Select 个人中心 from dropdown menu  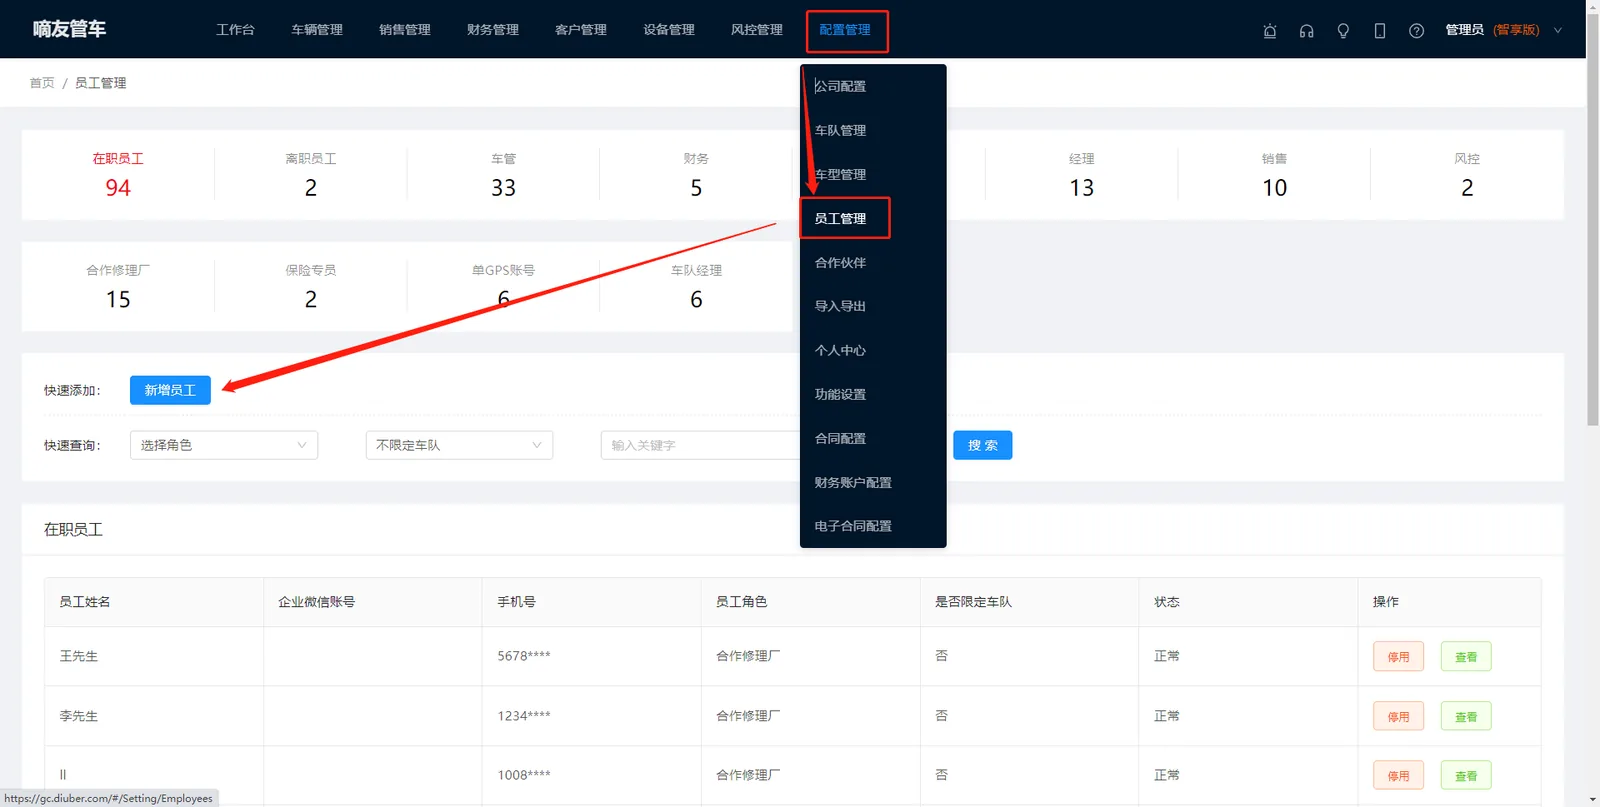[x=873, y=350]
